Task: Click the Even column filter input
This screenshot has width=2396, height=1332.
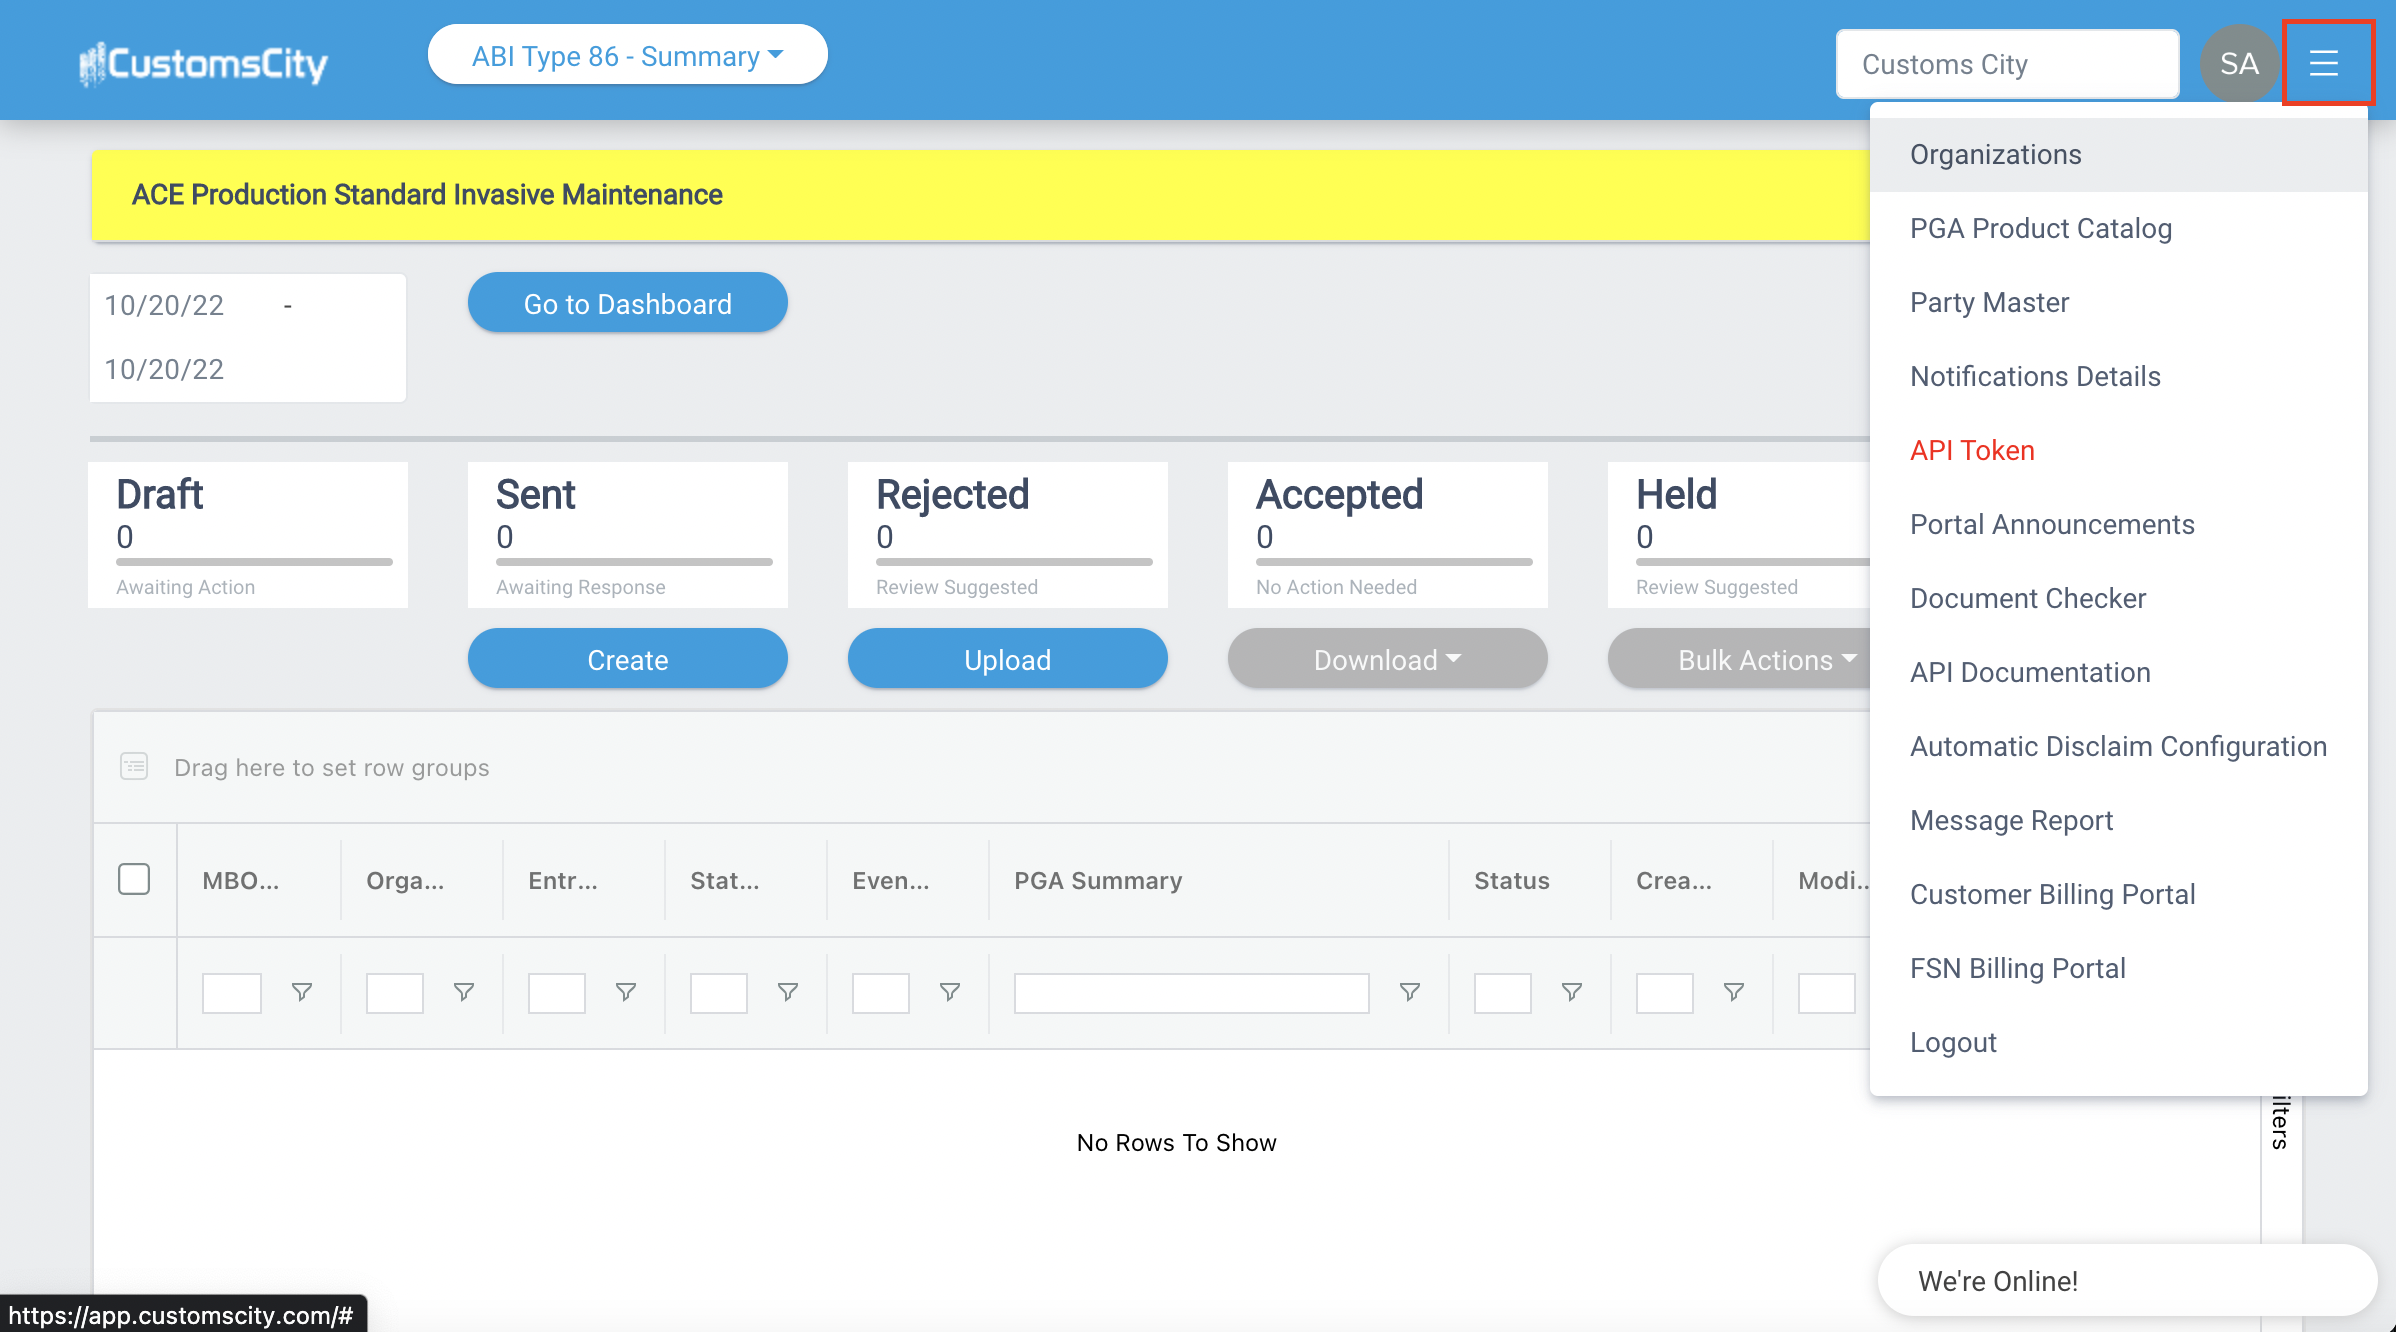Action: [x=880, y=992]
